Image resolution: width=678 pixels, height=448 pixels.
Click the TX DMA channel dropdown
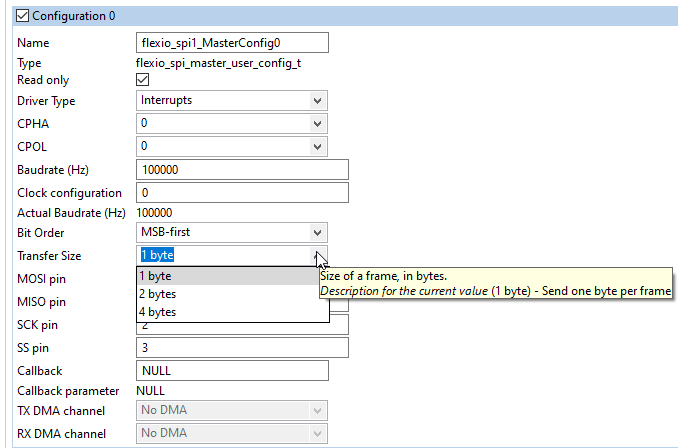(x=231, y=410)
